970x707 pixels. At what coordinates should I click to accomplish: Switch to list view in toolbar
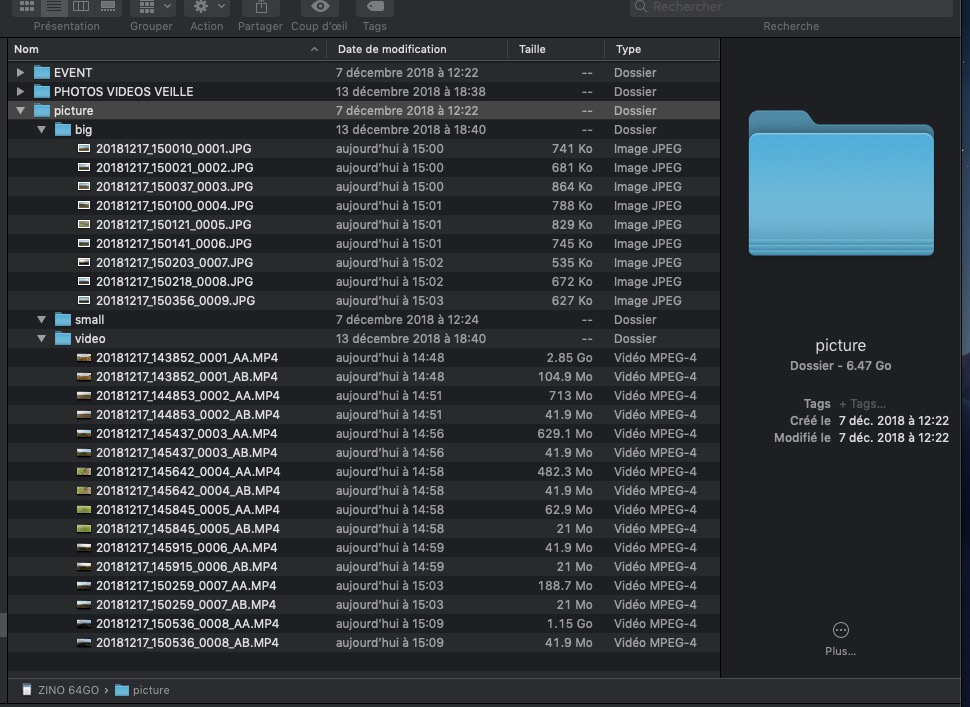(54, 7)
